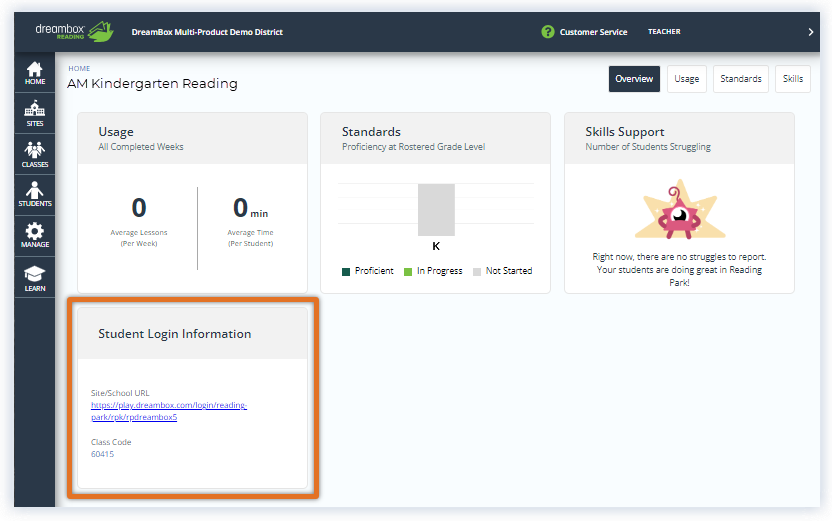
Task: Open the Customer Service link
Action: coord(593,32)
